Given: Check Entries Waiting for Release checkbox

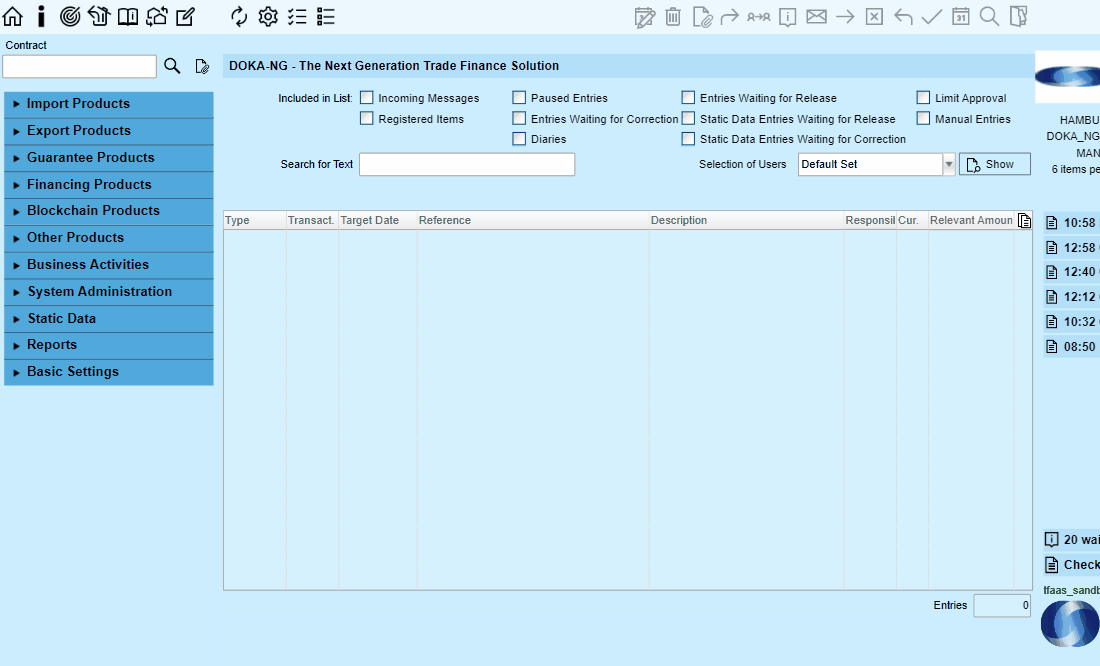Looking at the screenshot, I should (688, 98).
